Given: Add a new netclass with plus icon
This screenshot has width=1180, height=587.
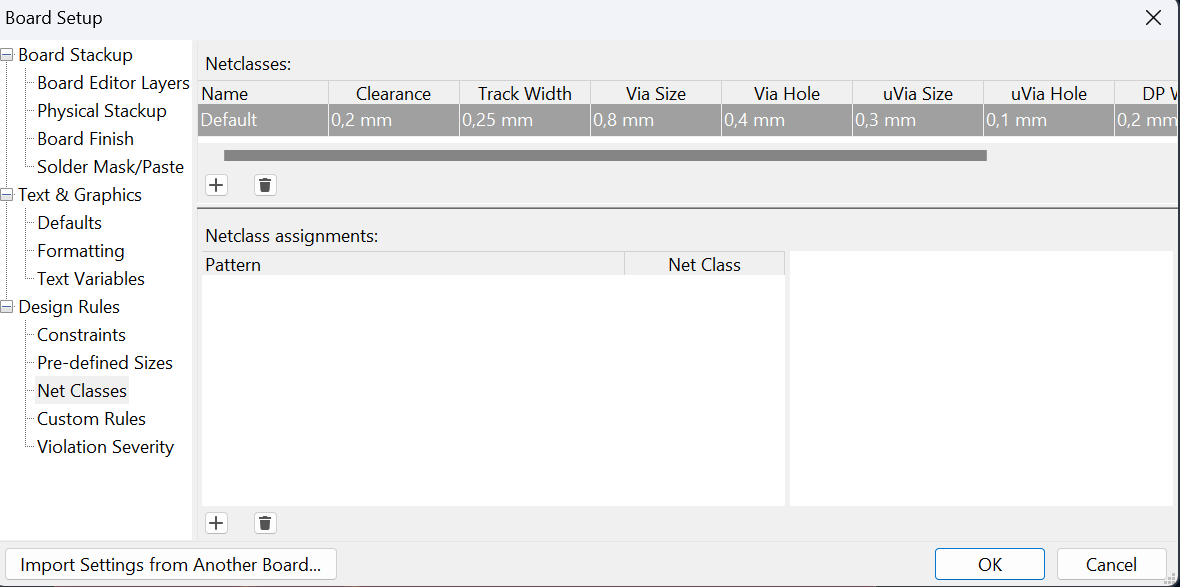Looking at the screenshot, I should click(x=217, y=185).
